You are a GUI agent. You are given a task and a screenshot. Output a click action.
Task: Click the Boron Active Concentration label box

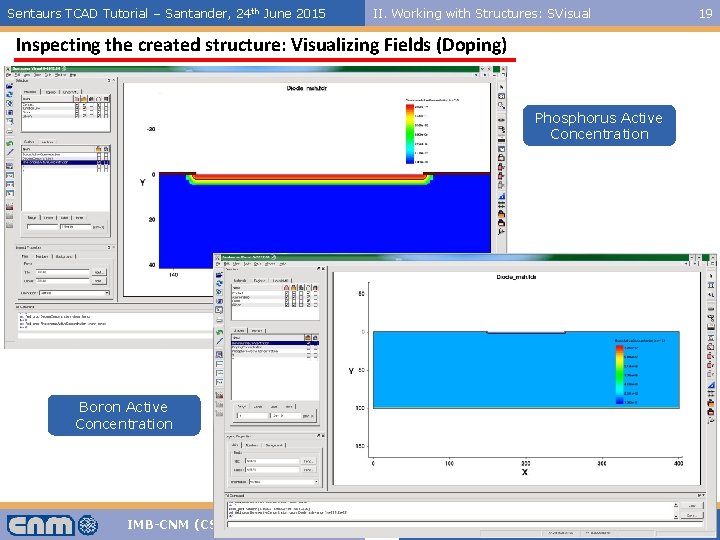pyautogui.click(x=124, y=415)
